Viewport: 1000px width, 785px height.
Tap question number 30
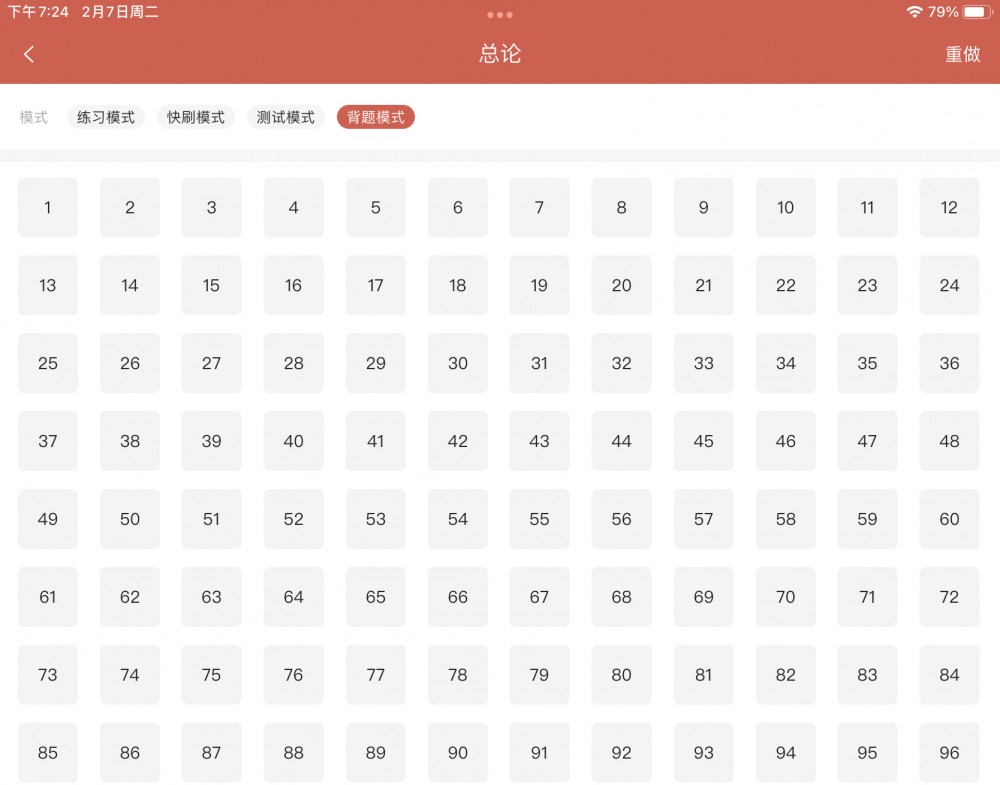(x=458, y=363)
